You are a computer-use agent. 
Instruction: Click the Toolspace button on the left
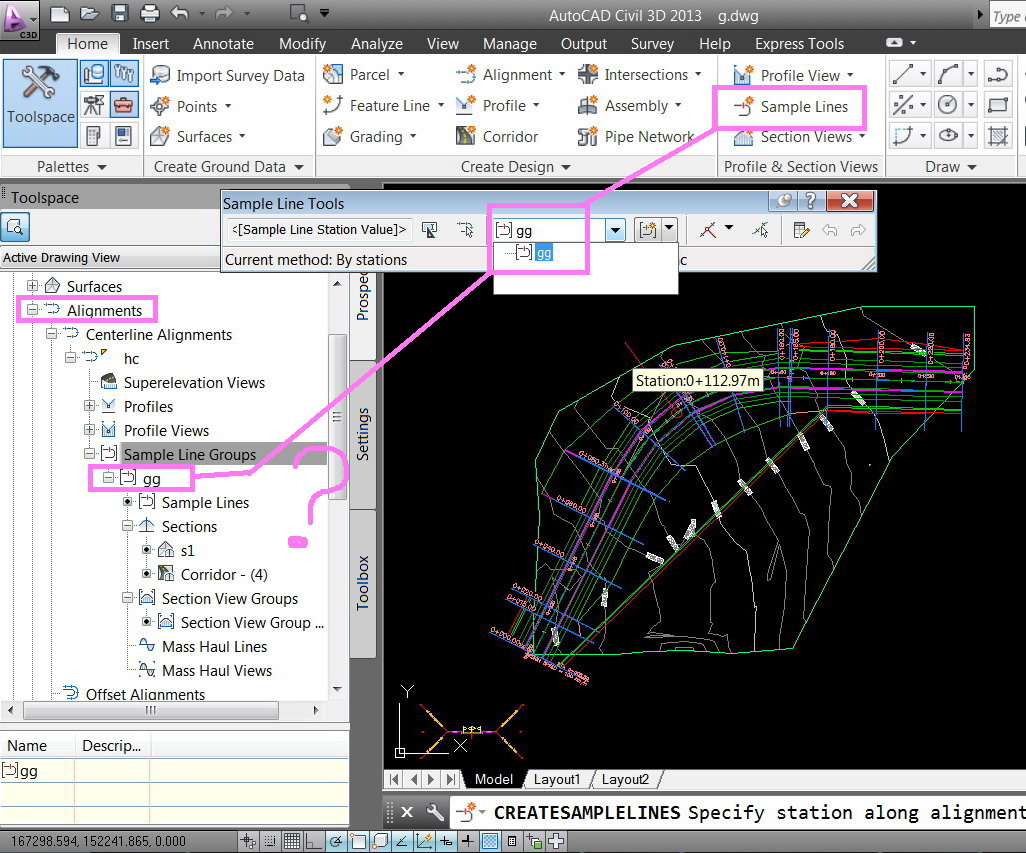(x=39, y=103)
